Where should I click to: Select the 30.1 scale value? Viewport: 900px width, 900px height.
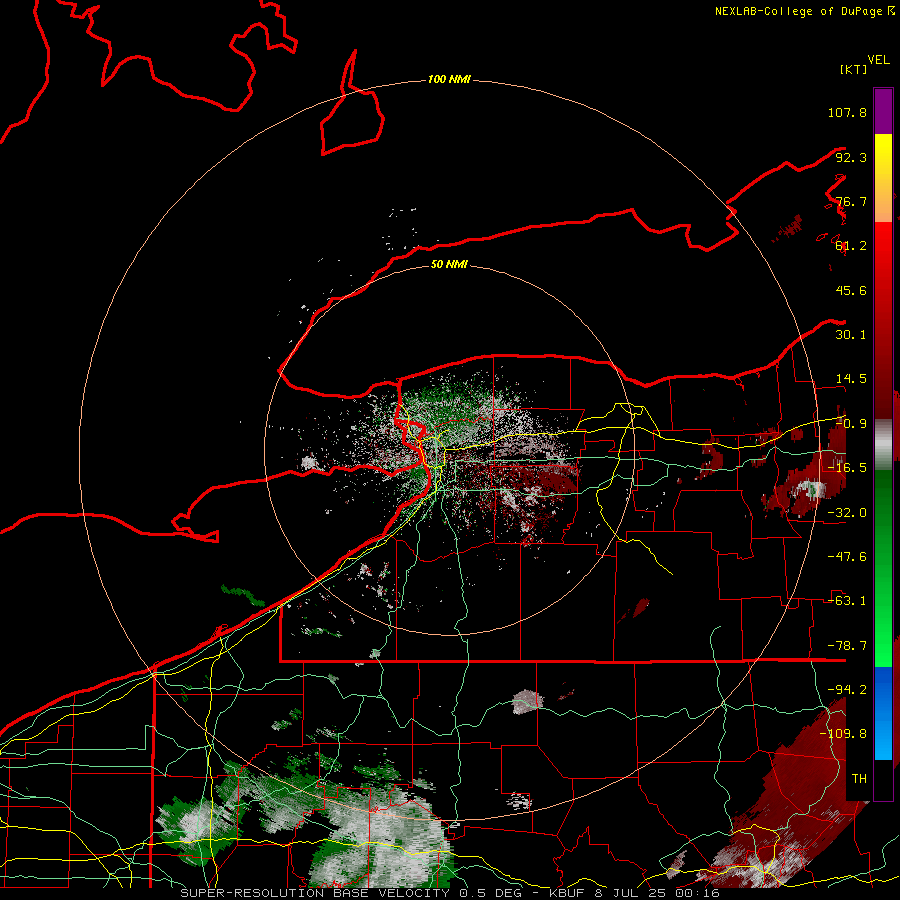851,335
